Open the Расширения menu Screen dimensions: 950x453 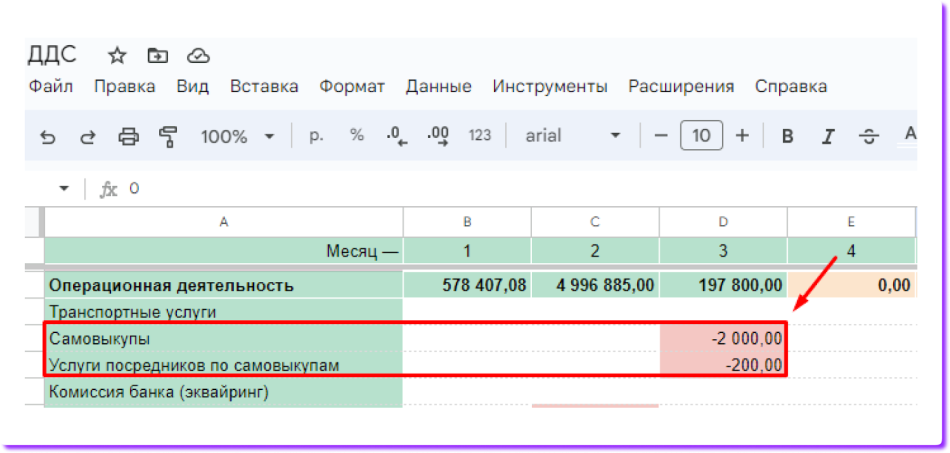[681, 87]
